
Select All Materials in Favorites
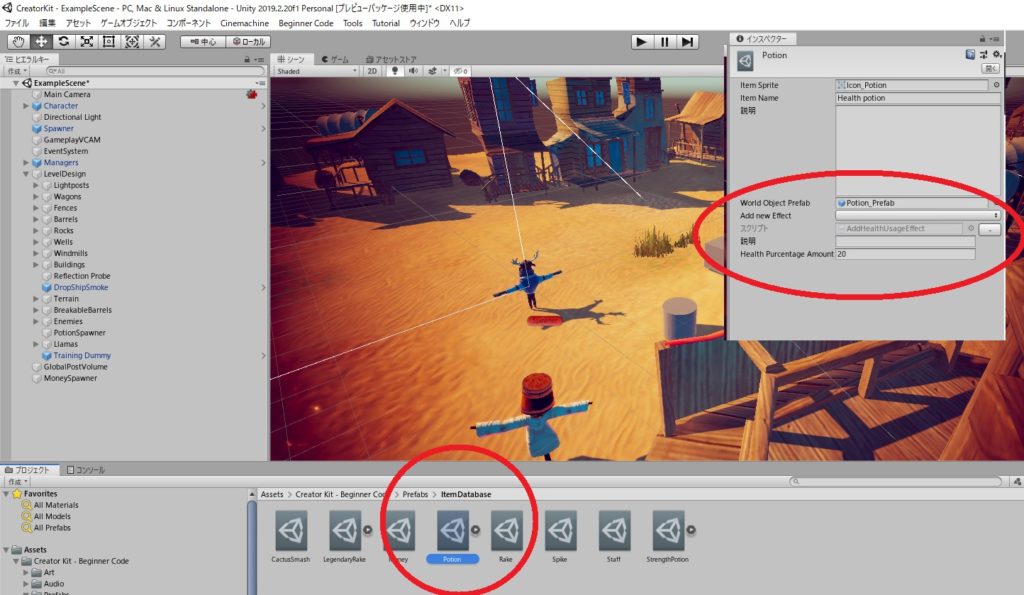pyautogui.click(x=56, y=505)
